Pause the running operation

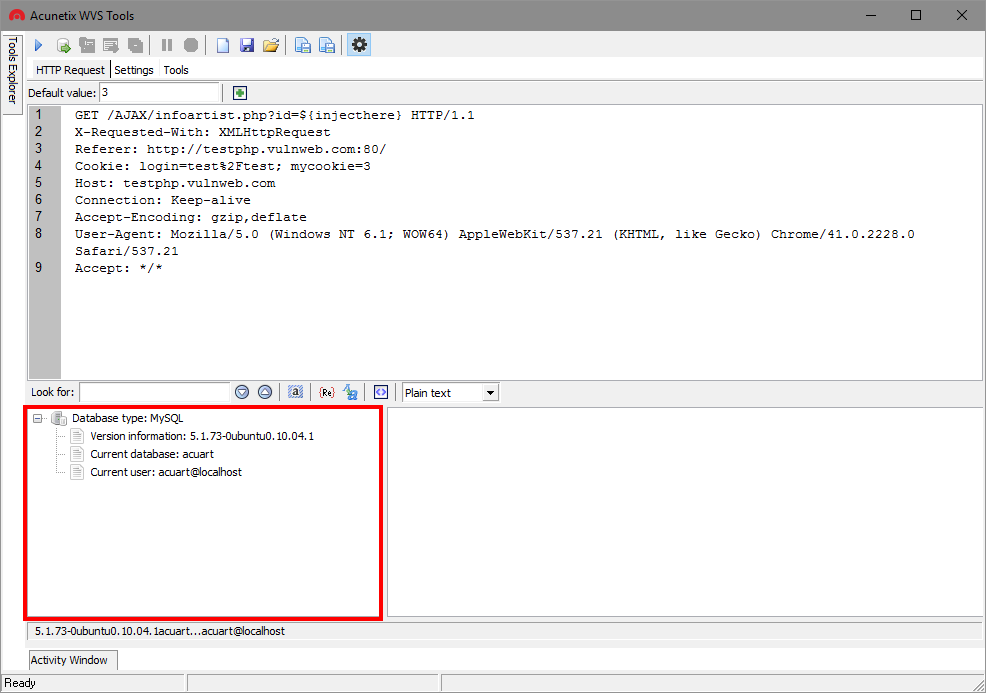(x=167, y=45)
